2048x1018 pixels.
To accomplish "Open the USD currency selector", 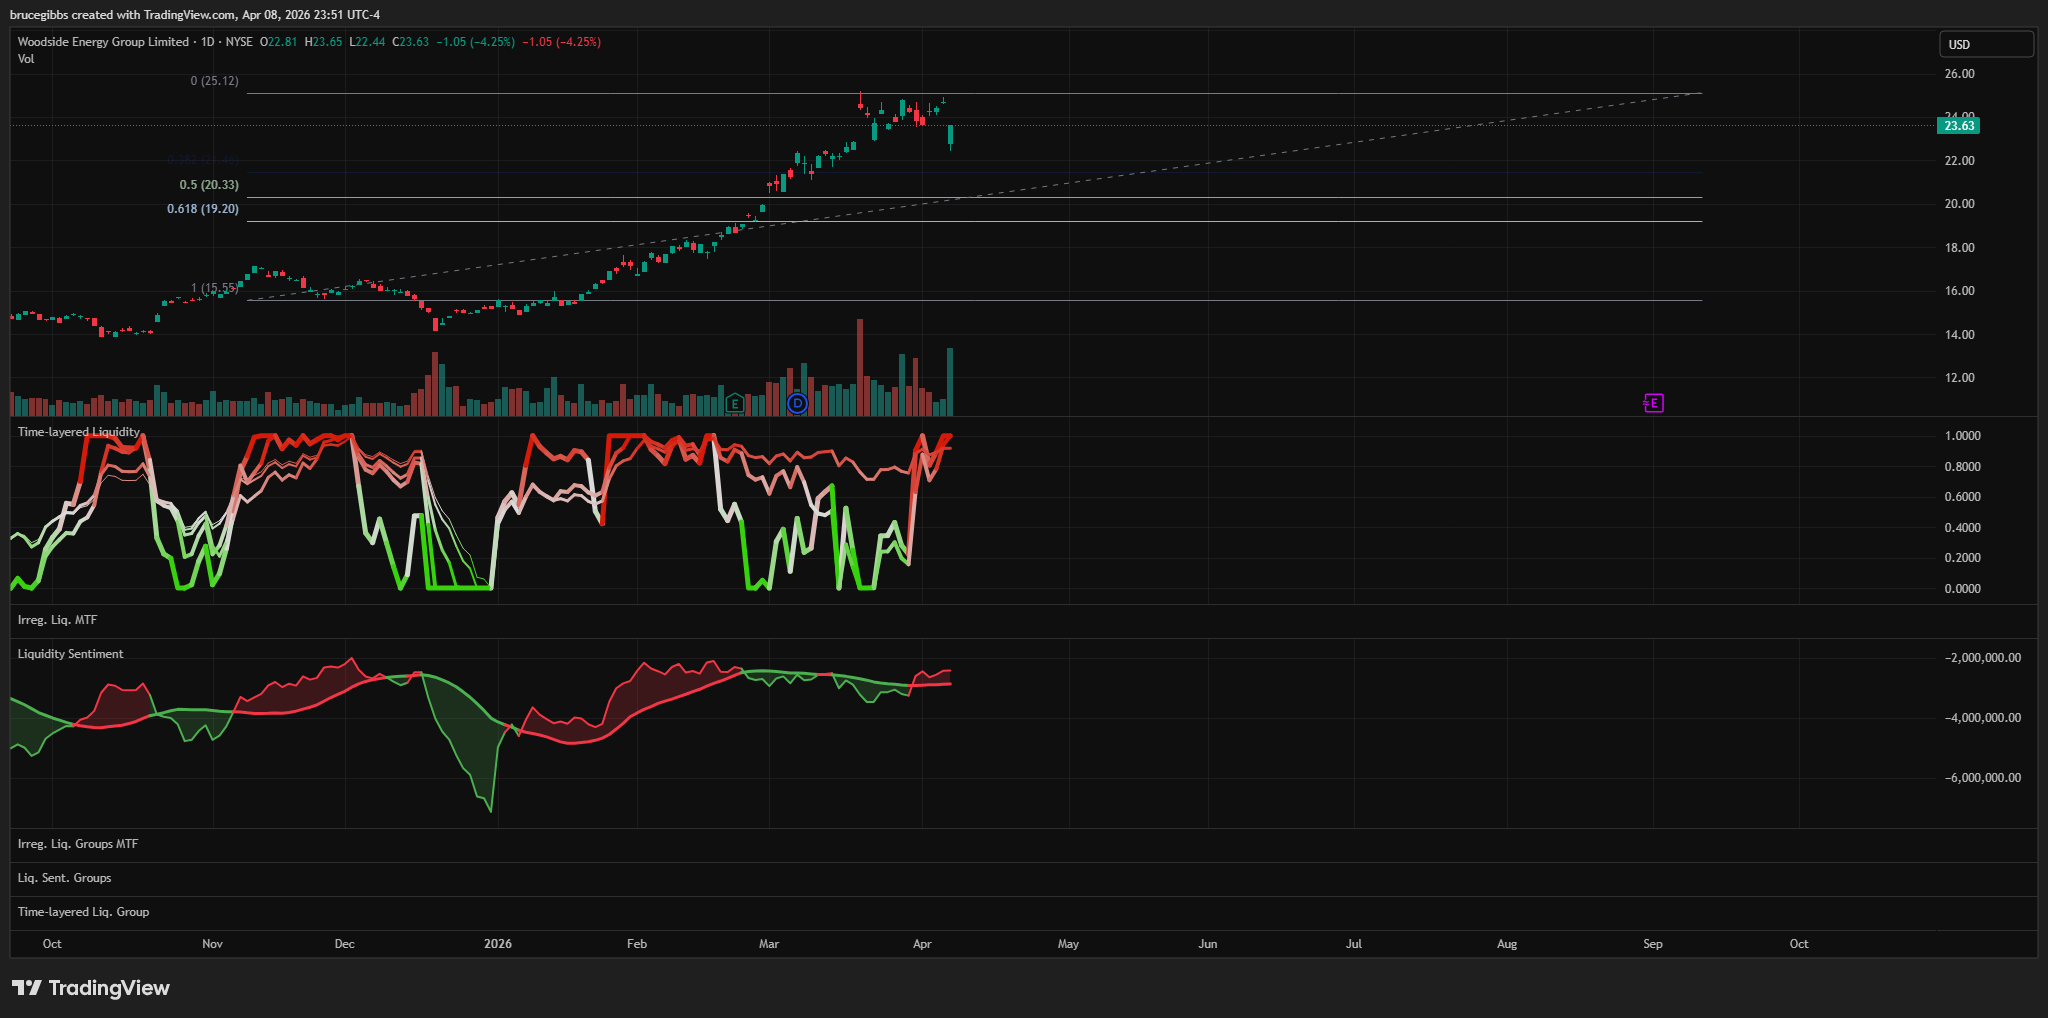I will 1986,45.
